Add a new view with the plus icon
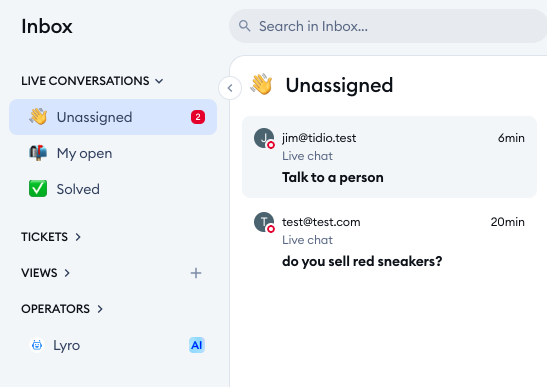547x387 pixels. pyautogui.click(x=196, y=273)
